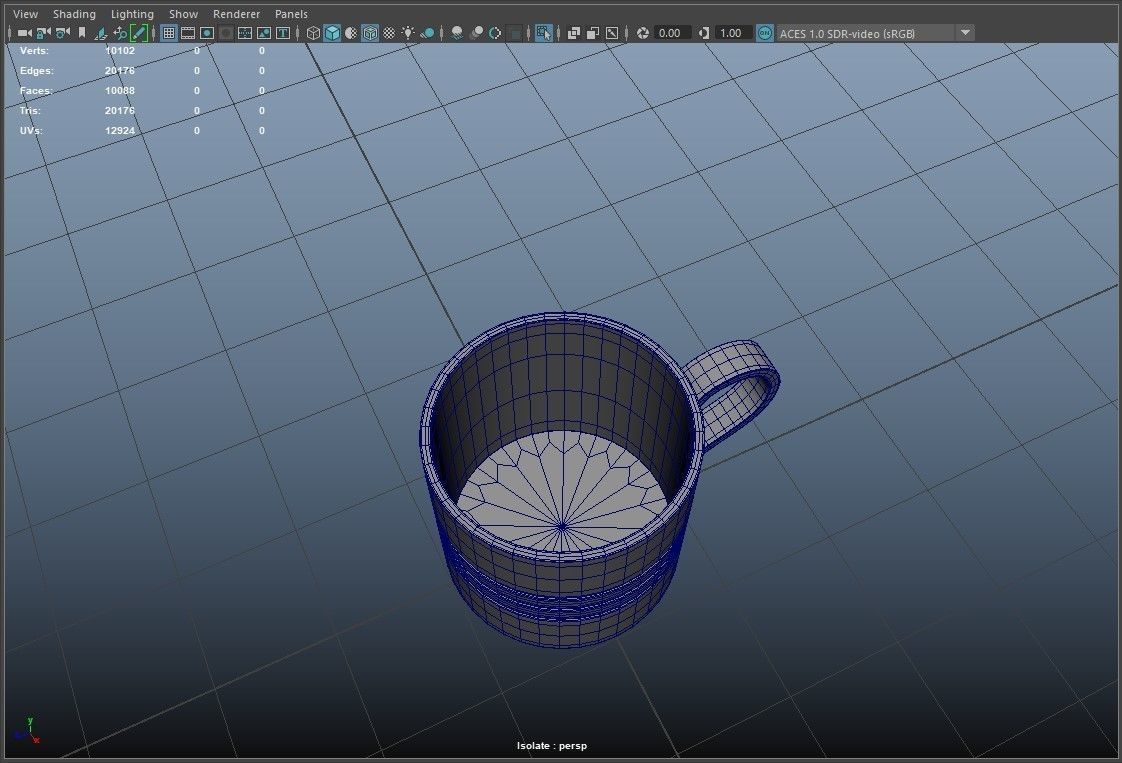Open Camera Attributes from the panel toolbar
The width and height of the screenshot is (1122, 763).
point(62,33)
